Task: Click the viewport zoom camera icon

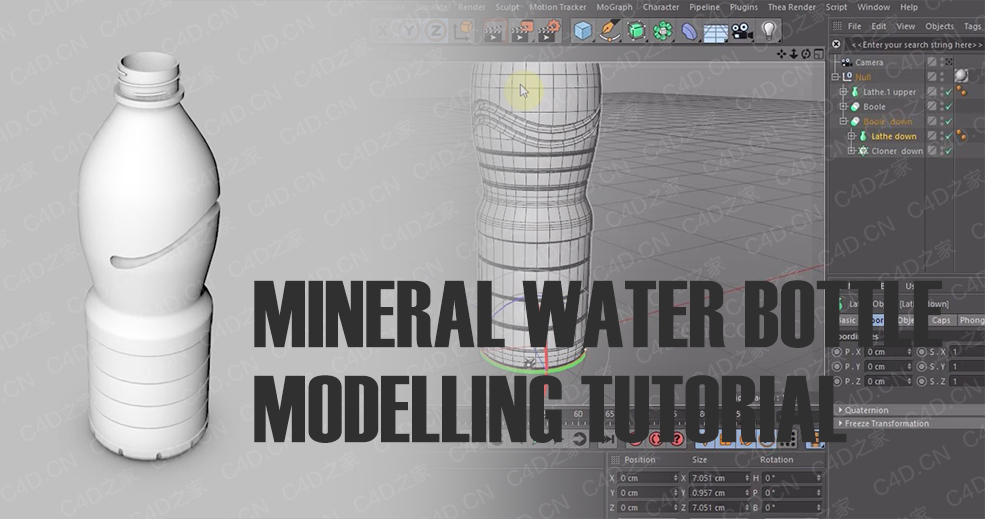Action: [793, 54]
